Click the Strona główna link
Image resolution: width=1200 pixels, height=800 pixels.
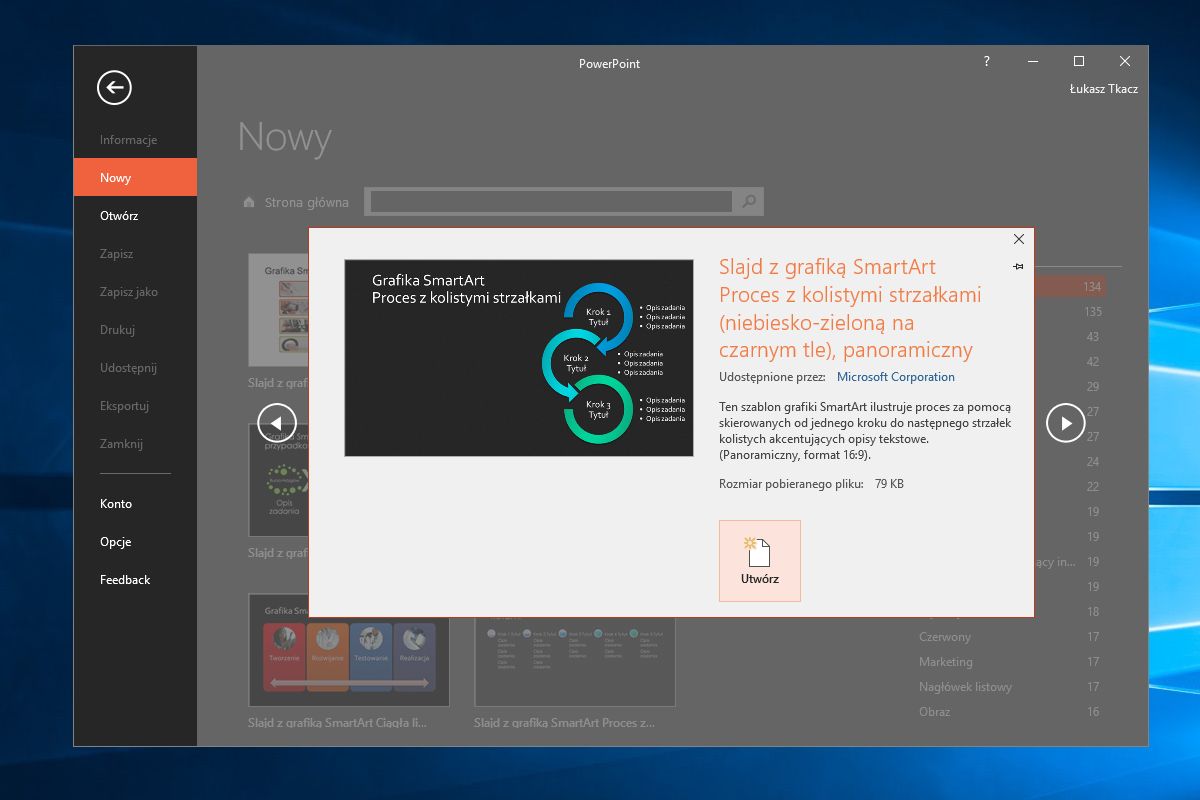coord(306,202)
